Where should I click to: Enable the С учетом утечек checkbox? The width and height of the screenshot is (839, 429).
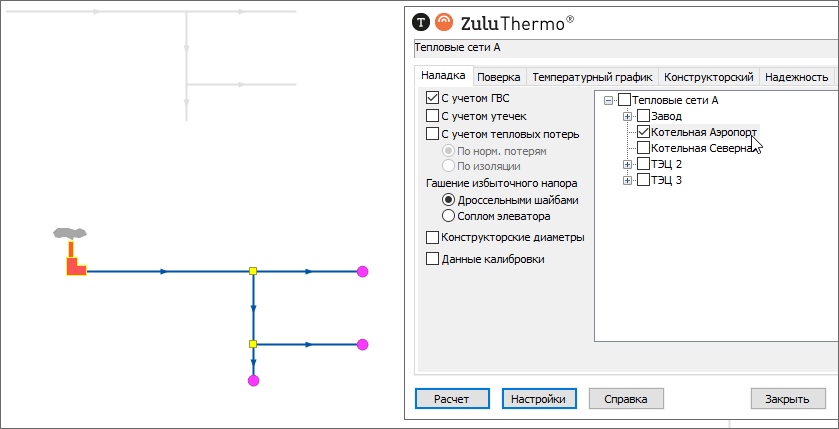[432, 116]
